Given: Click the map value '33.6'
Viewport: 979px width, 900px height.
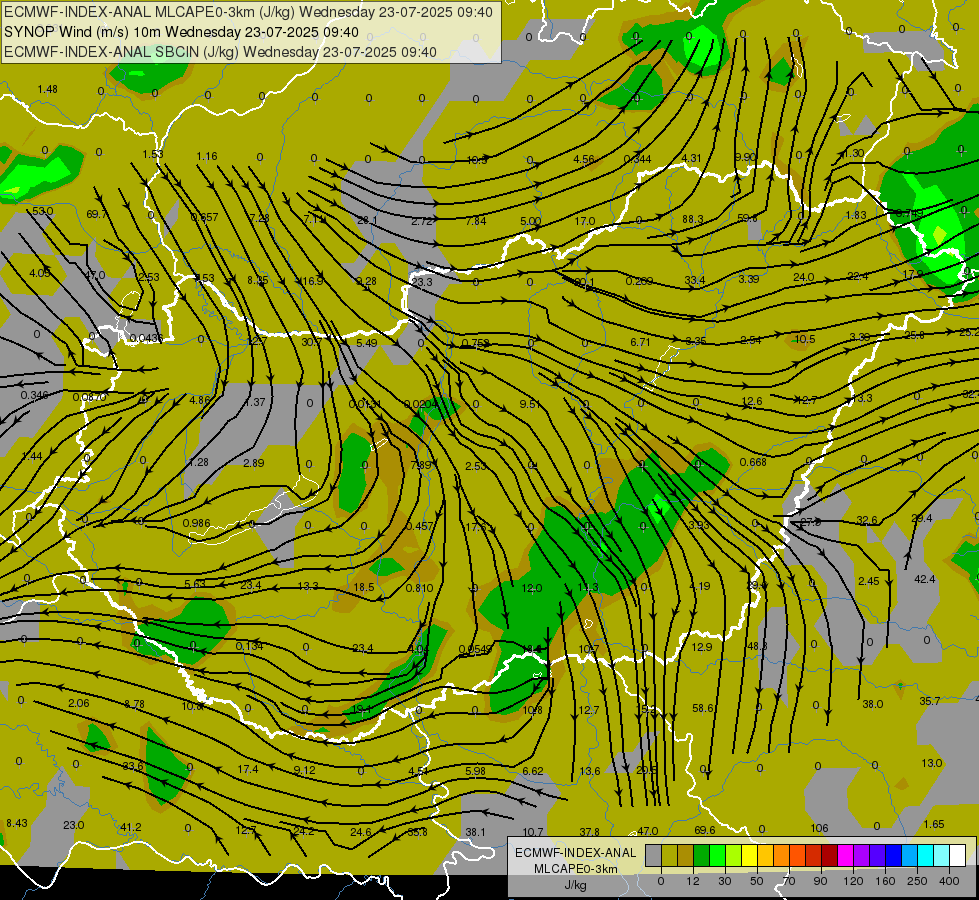Looking at the screenshot, I should (x=133, y=766).
